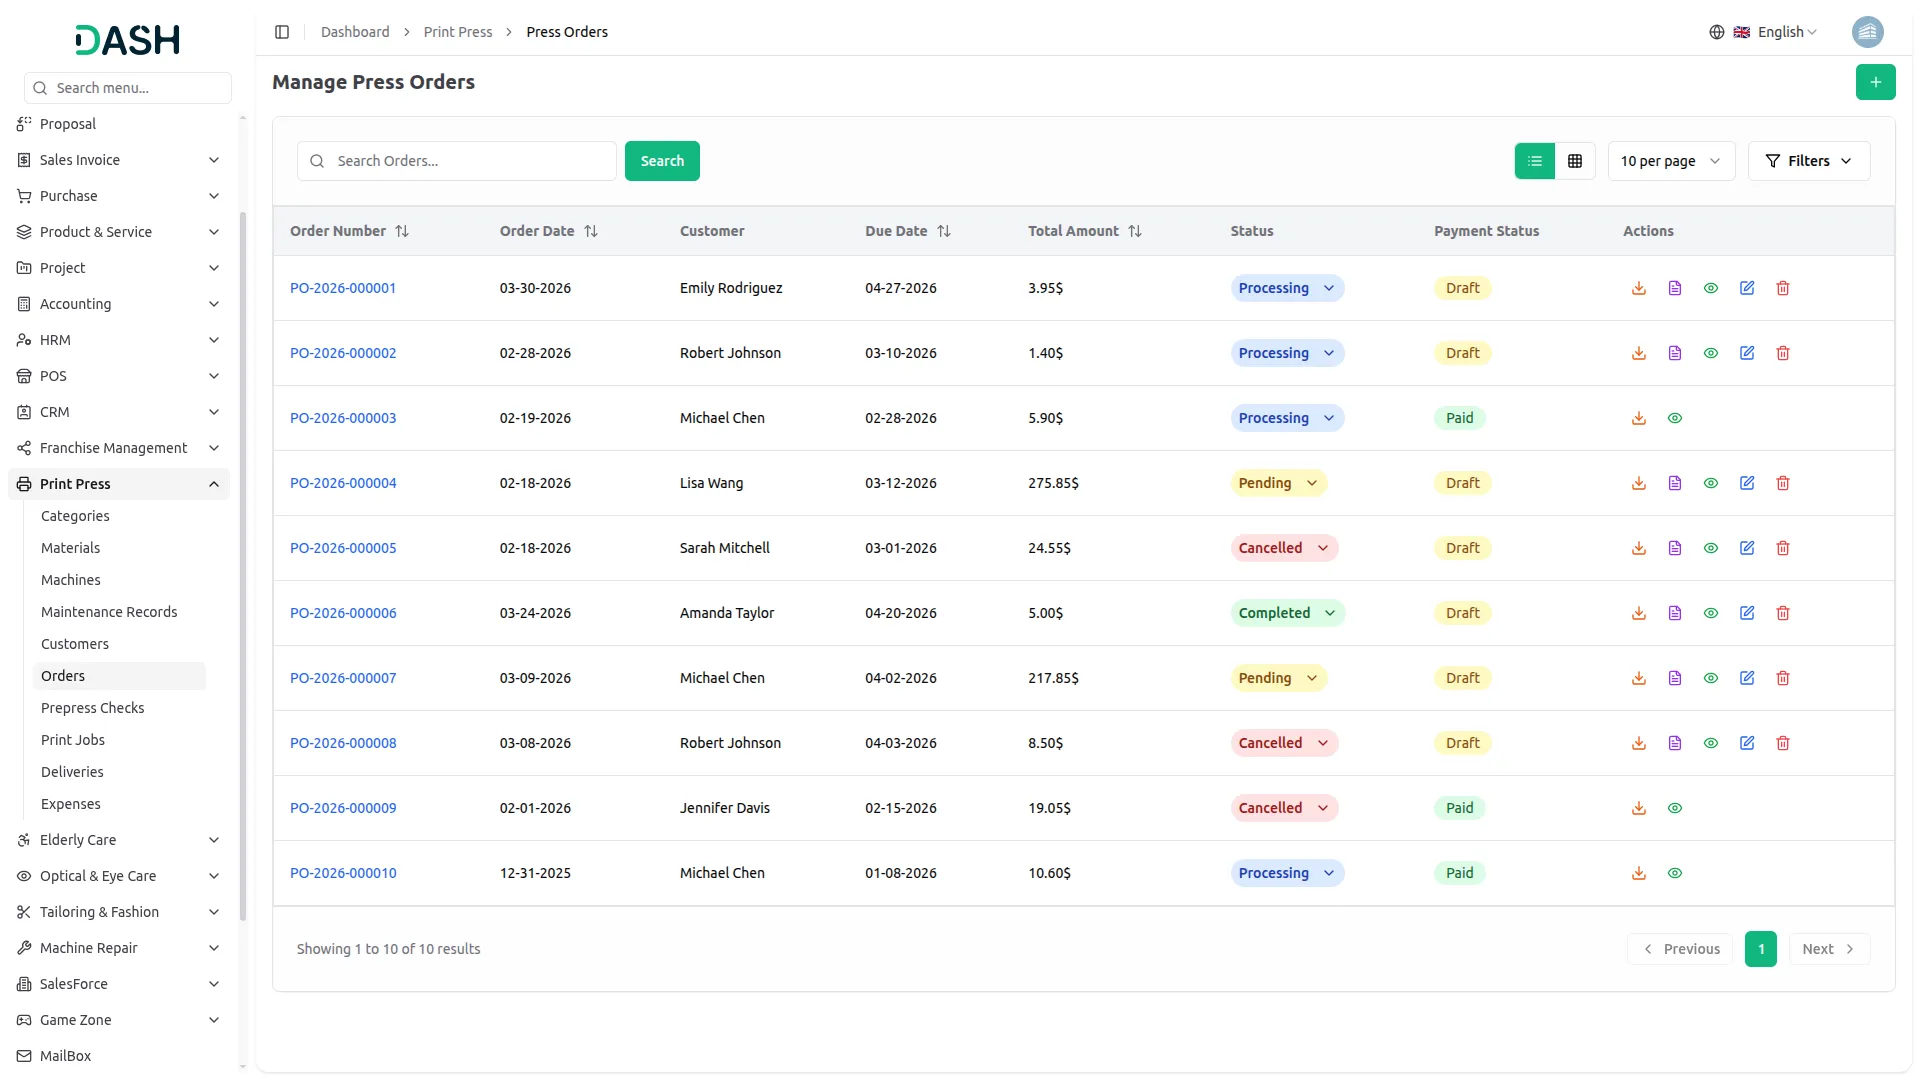The width and height of the screenshot is (1920, 1080).
Task: Switch to grid view layout
Action: [1574, 161]
